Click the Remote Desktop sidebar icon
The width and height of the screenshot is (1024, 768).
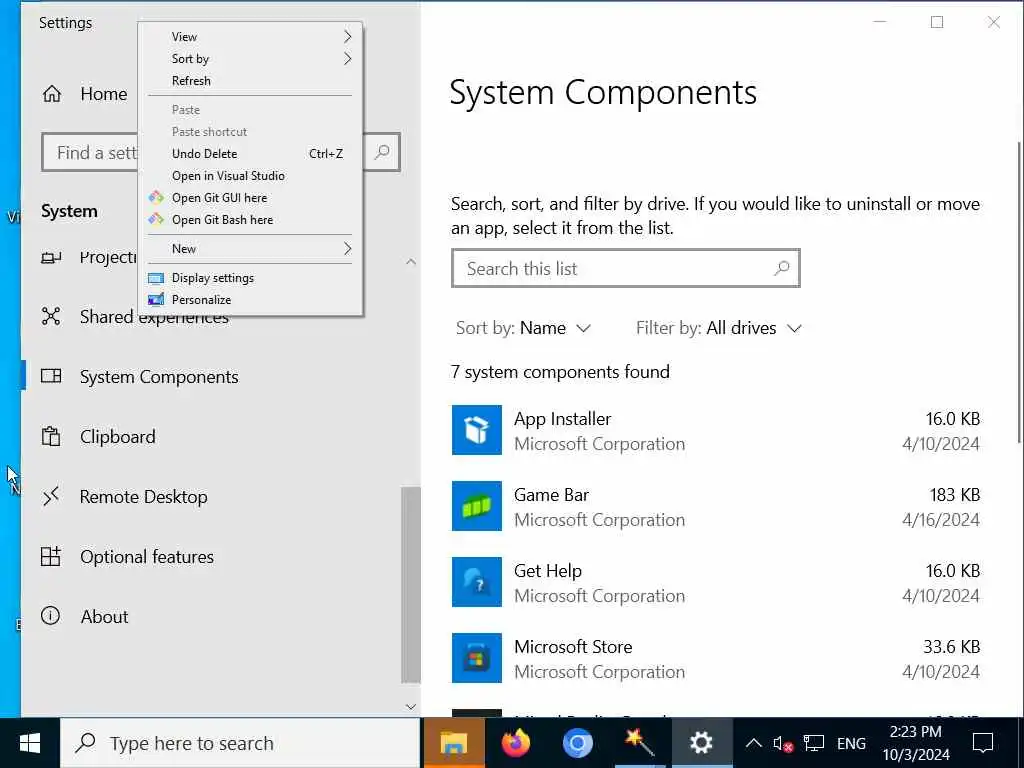click(51, 496)
